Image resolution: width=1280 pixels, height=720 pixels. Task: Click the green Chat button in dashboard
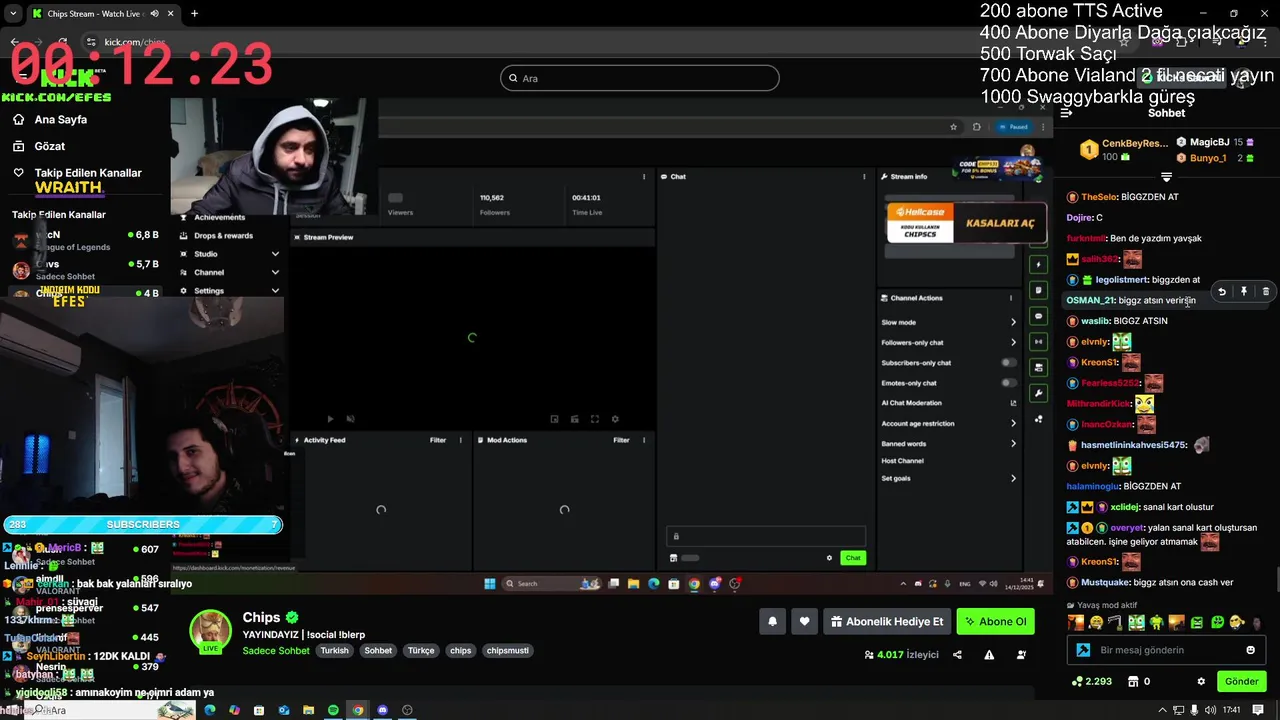tap(852, 558)
